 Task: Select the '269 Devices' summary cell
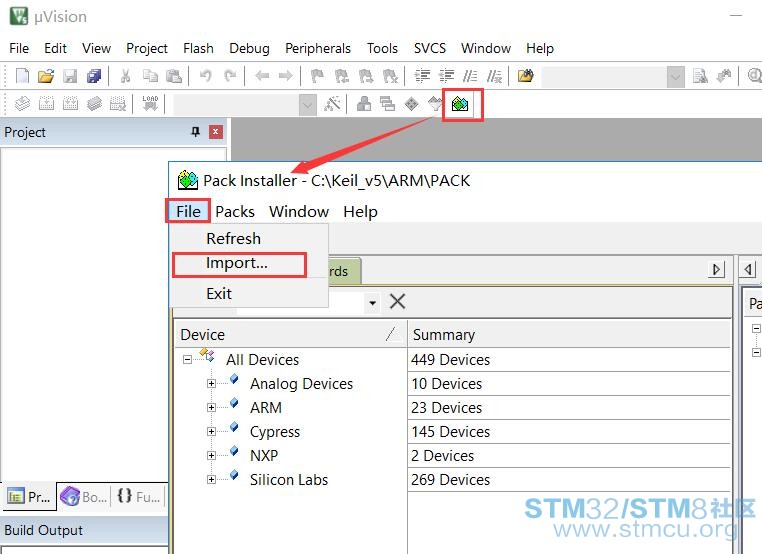pos(569,480)
